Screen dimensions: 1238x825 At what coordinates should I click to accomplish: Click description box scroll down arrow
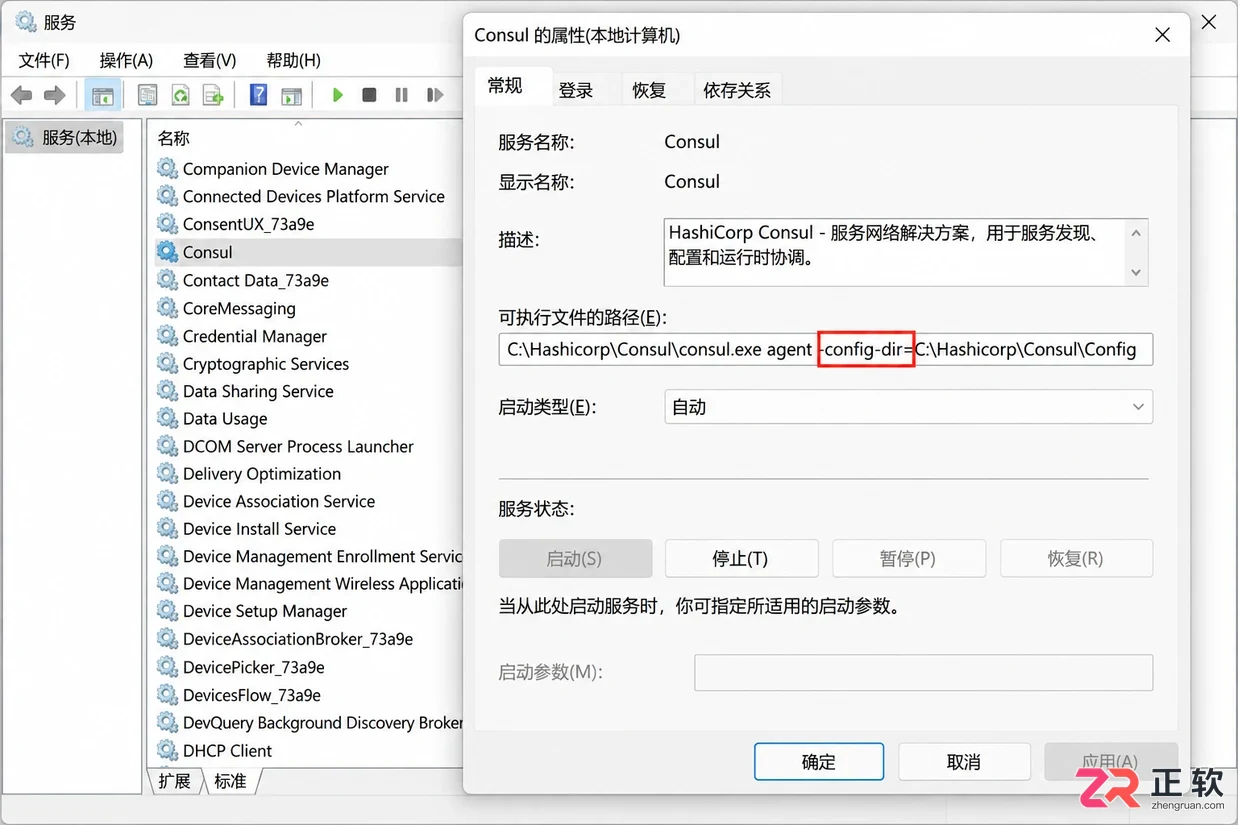click(x=1136, y=272)
